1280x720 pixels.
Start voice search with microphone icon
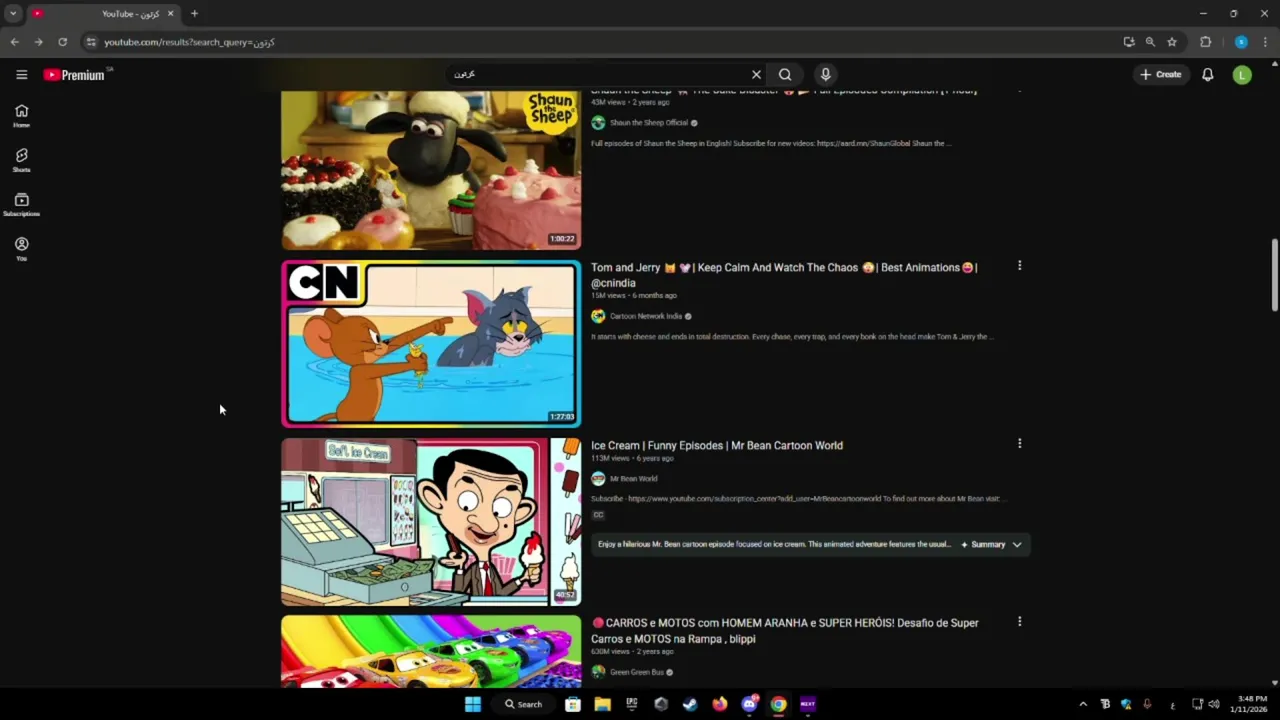(825, 74)
